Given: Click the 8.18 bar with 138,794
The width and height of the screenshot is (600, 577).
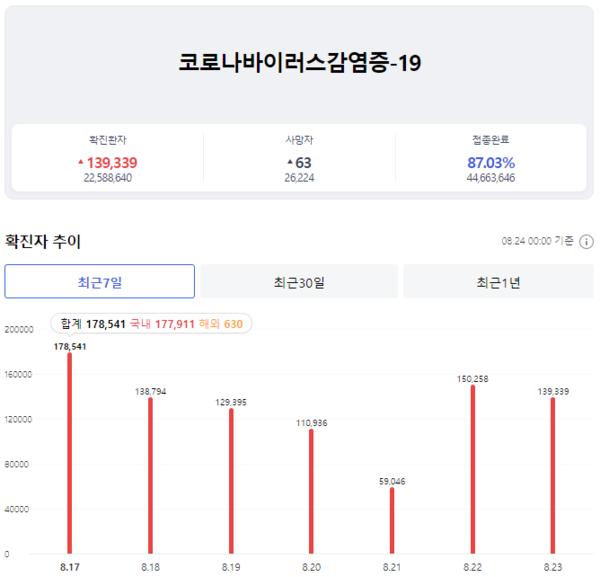Looking at the screenshot, I should pos(150,476).
